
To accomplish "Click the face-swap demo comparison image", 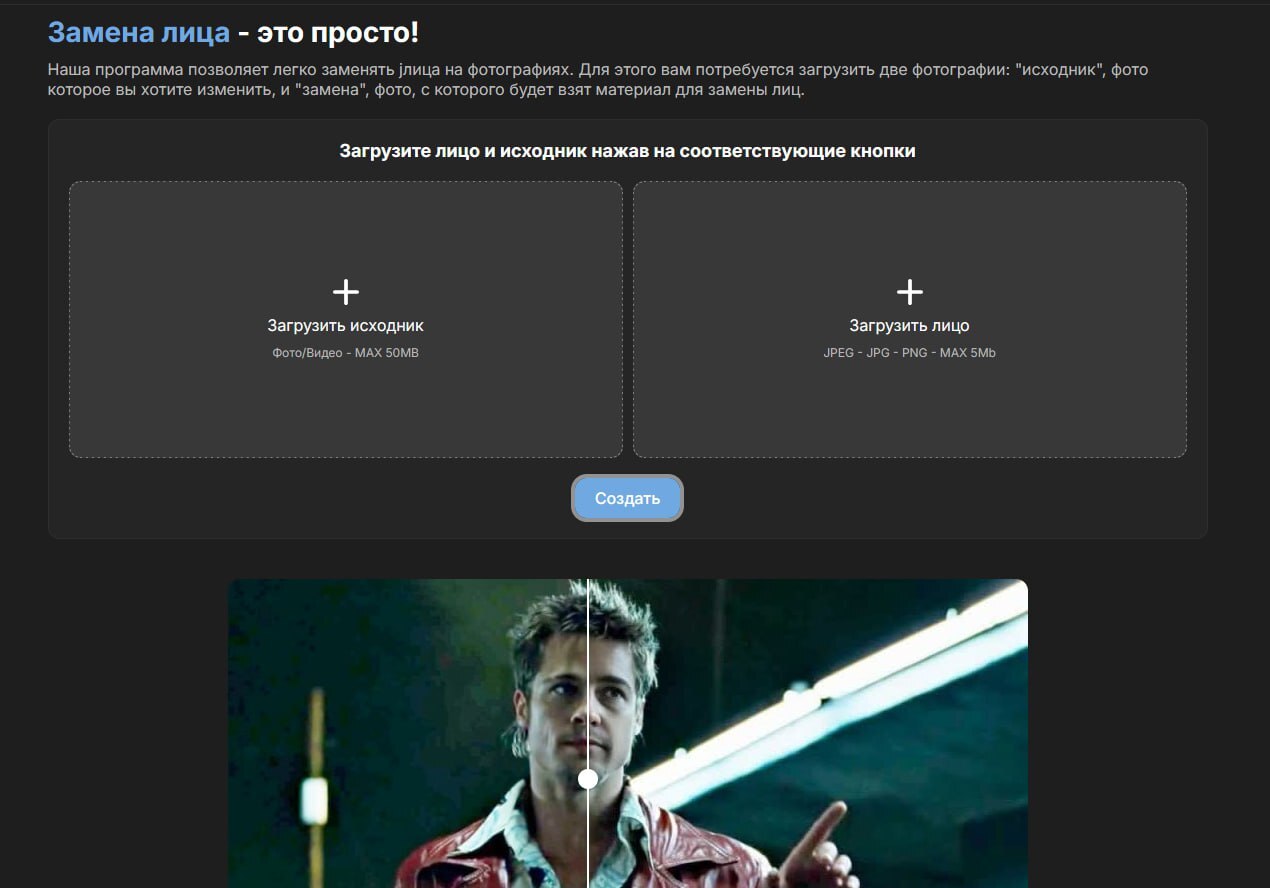I will point(628,734).
